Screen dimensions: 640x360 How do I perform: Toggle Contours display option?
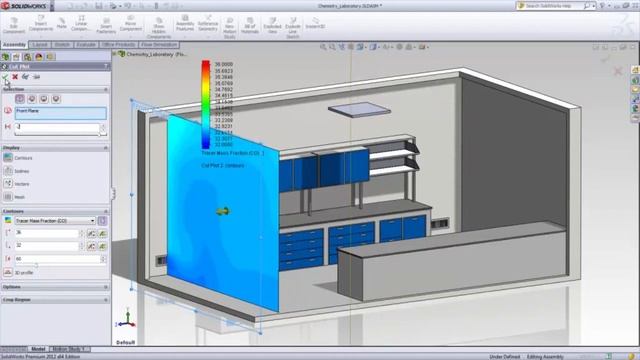coord(8,158)
